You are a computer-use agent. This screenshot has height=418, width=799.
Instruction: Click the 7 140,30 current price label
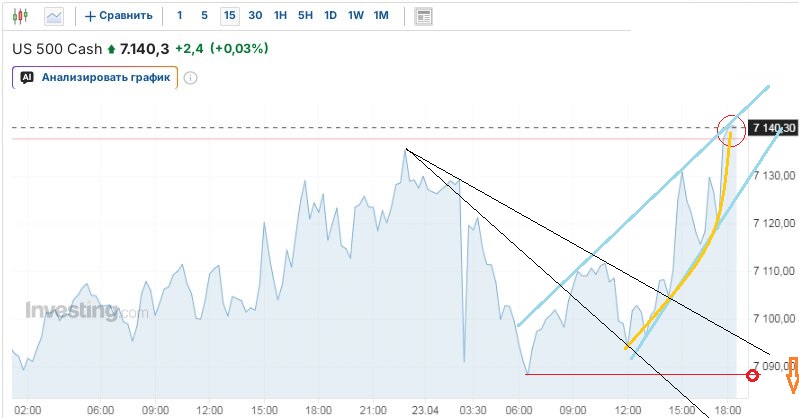(x=773, y=128)
